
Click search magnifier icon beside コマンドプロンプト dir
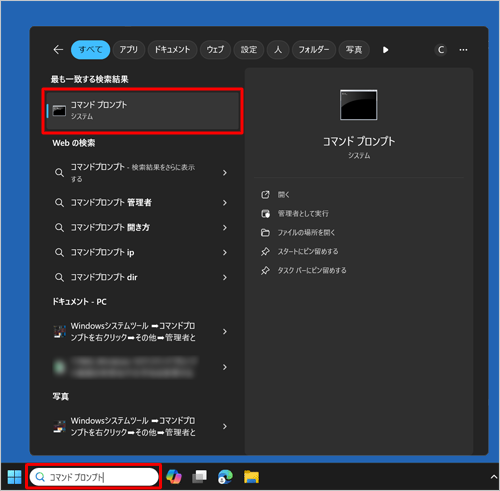[59, 277]
